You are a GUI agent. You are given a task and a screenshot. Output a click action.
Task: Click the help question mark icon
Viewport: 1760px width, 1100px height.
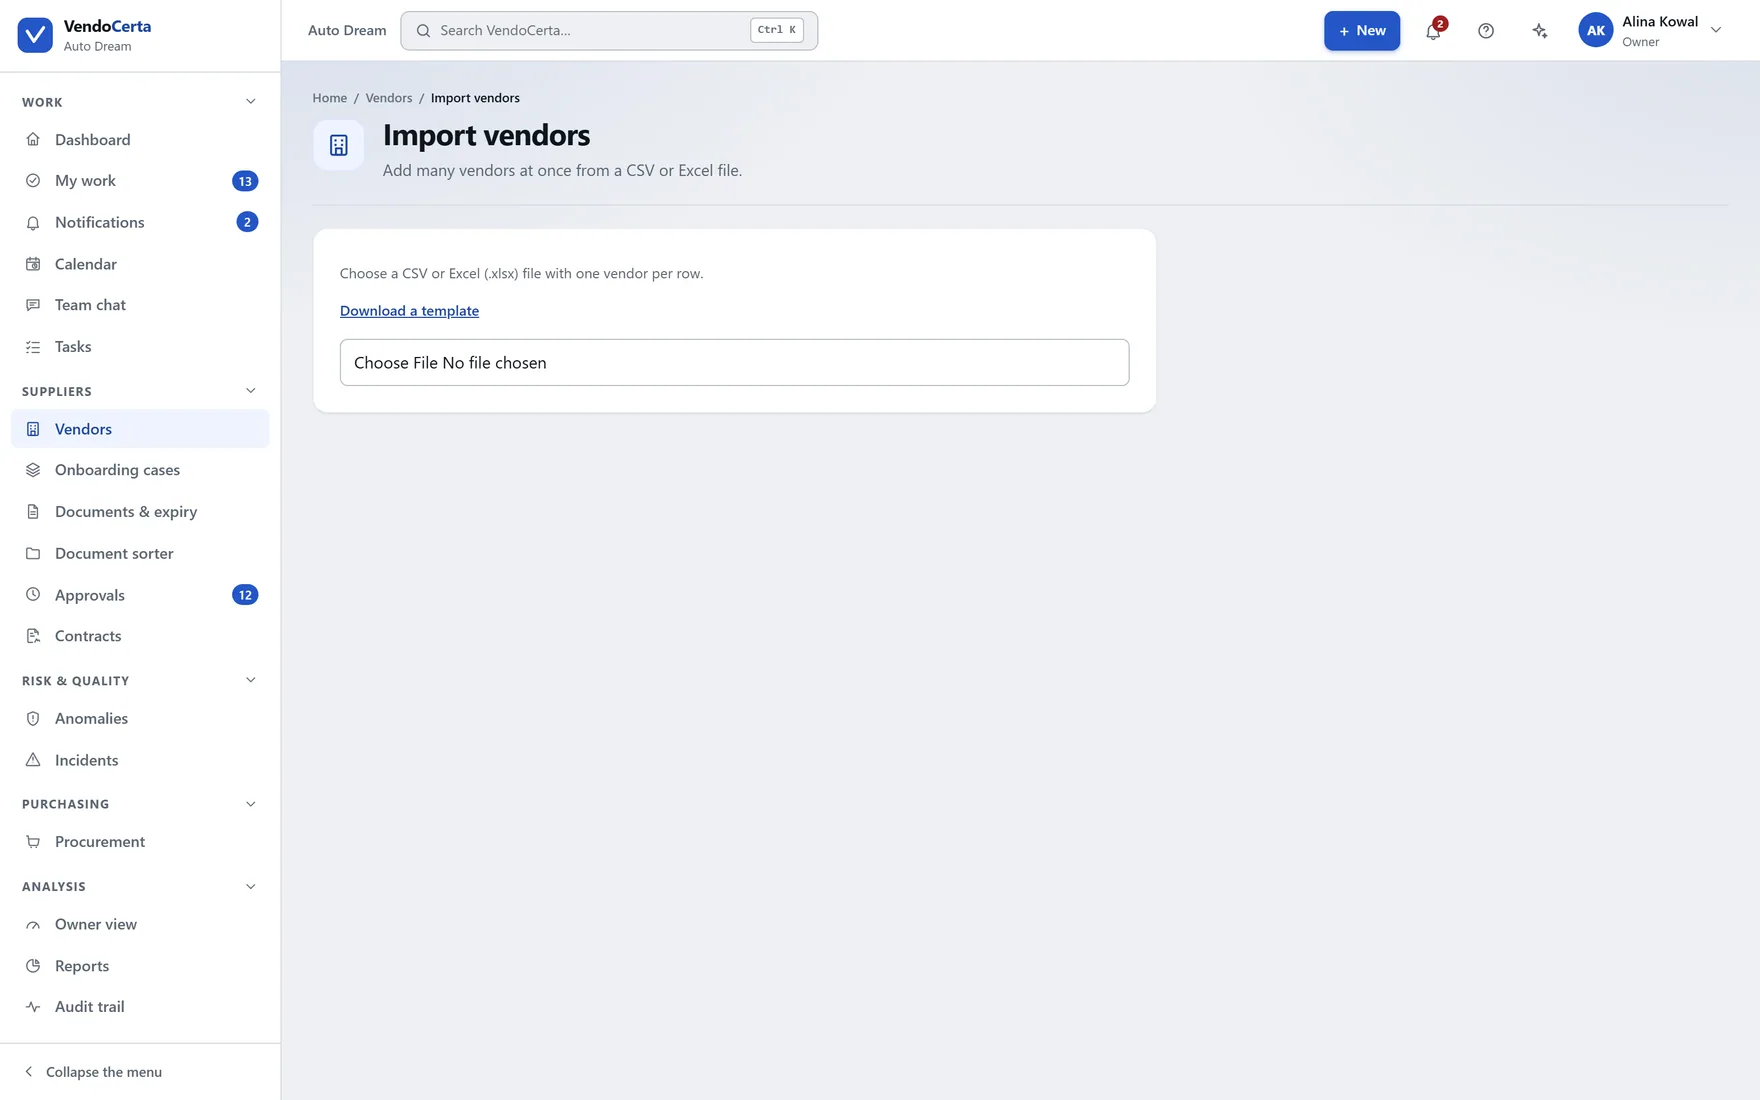click(1486, 31)
